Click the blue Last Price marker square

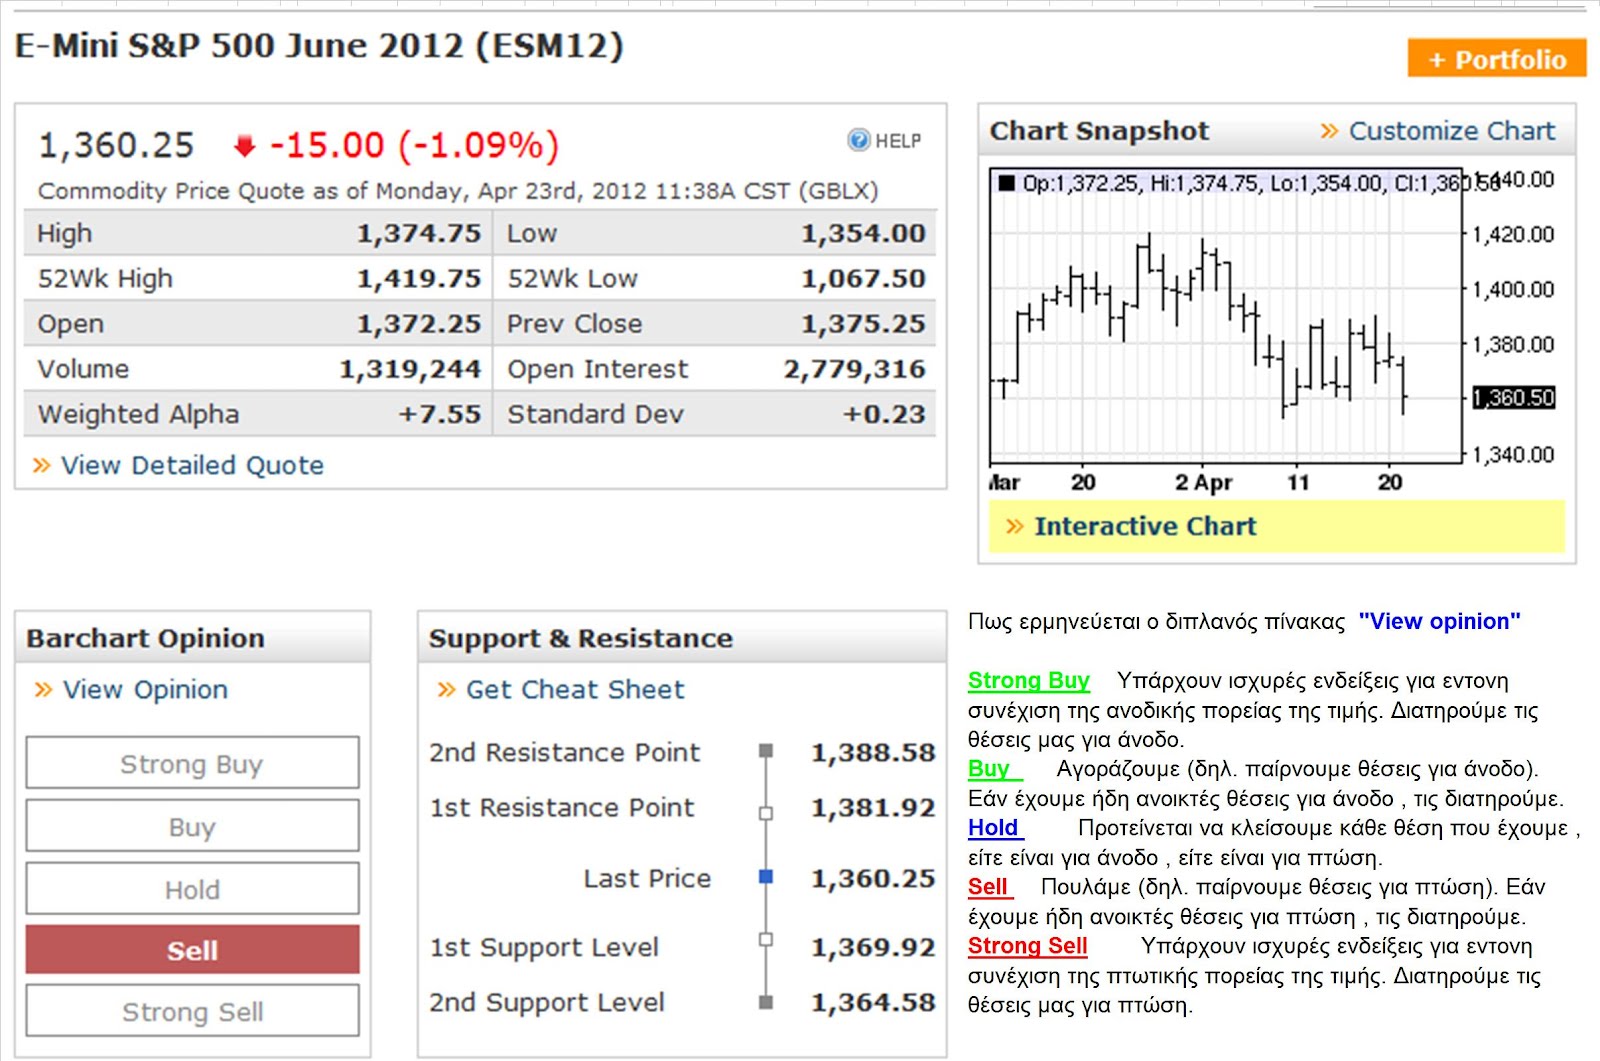coord(766,877)
